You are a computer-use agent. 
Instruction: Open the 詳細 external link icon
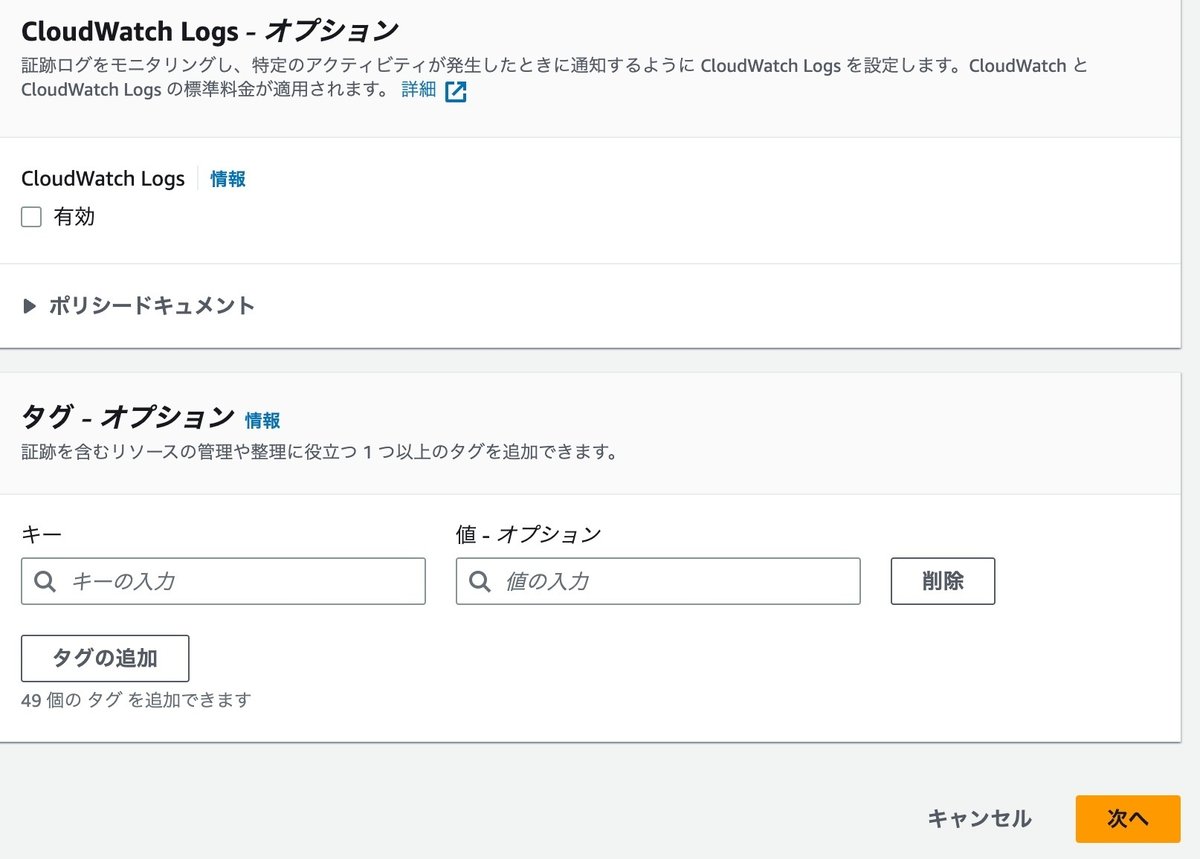point(456,91)
